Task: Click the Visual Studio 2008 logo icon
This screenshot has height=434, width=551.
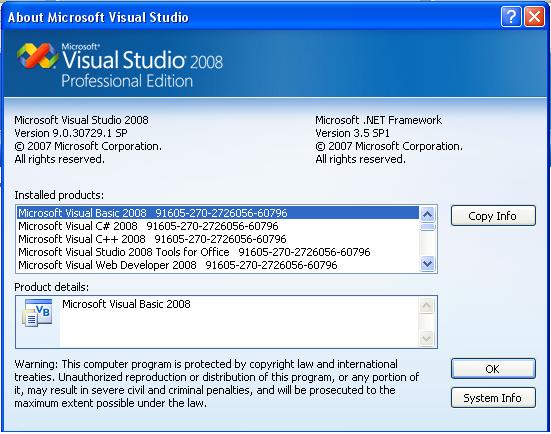Action: pos(37,55)
